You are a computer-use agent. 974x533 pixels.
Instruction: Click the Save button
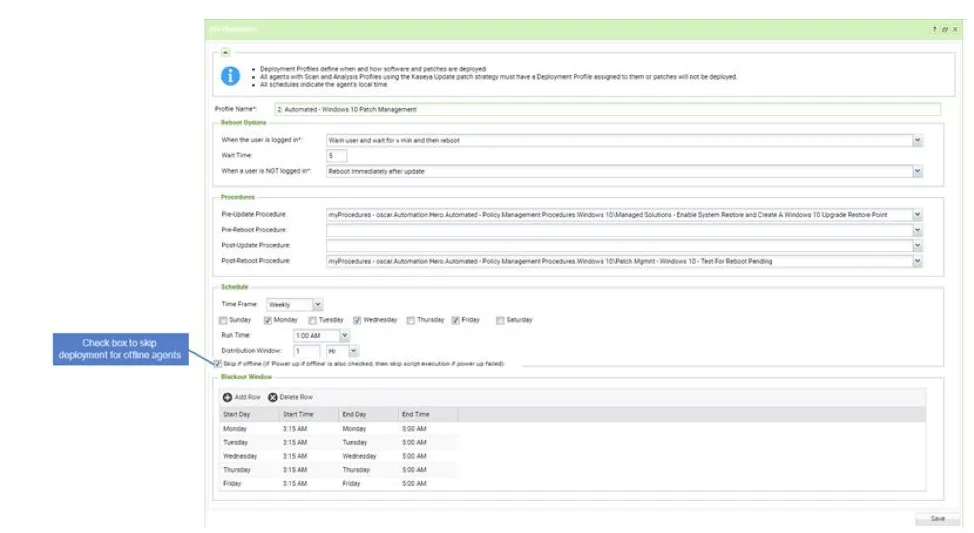click(937, 518)
